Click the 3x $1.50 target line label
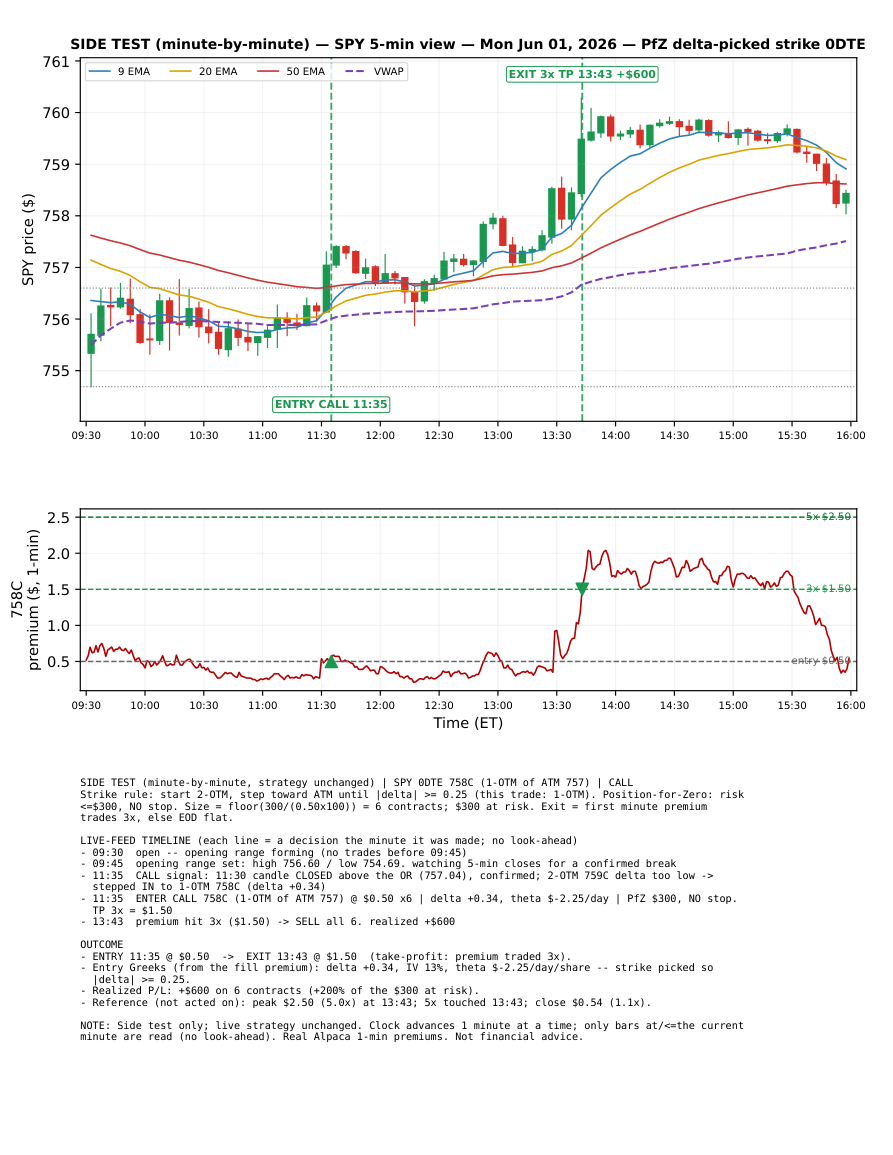 tap(828, 589)
